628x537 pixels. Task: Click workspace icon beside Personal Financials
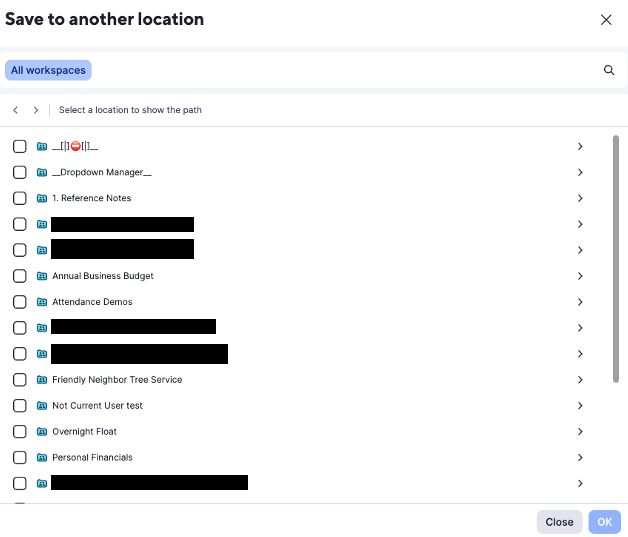[x=42, y=457]
